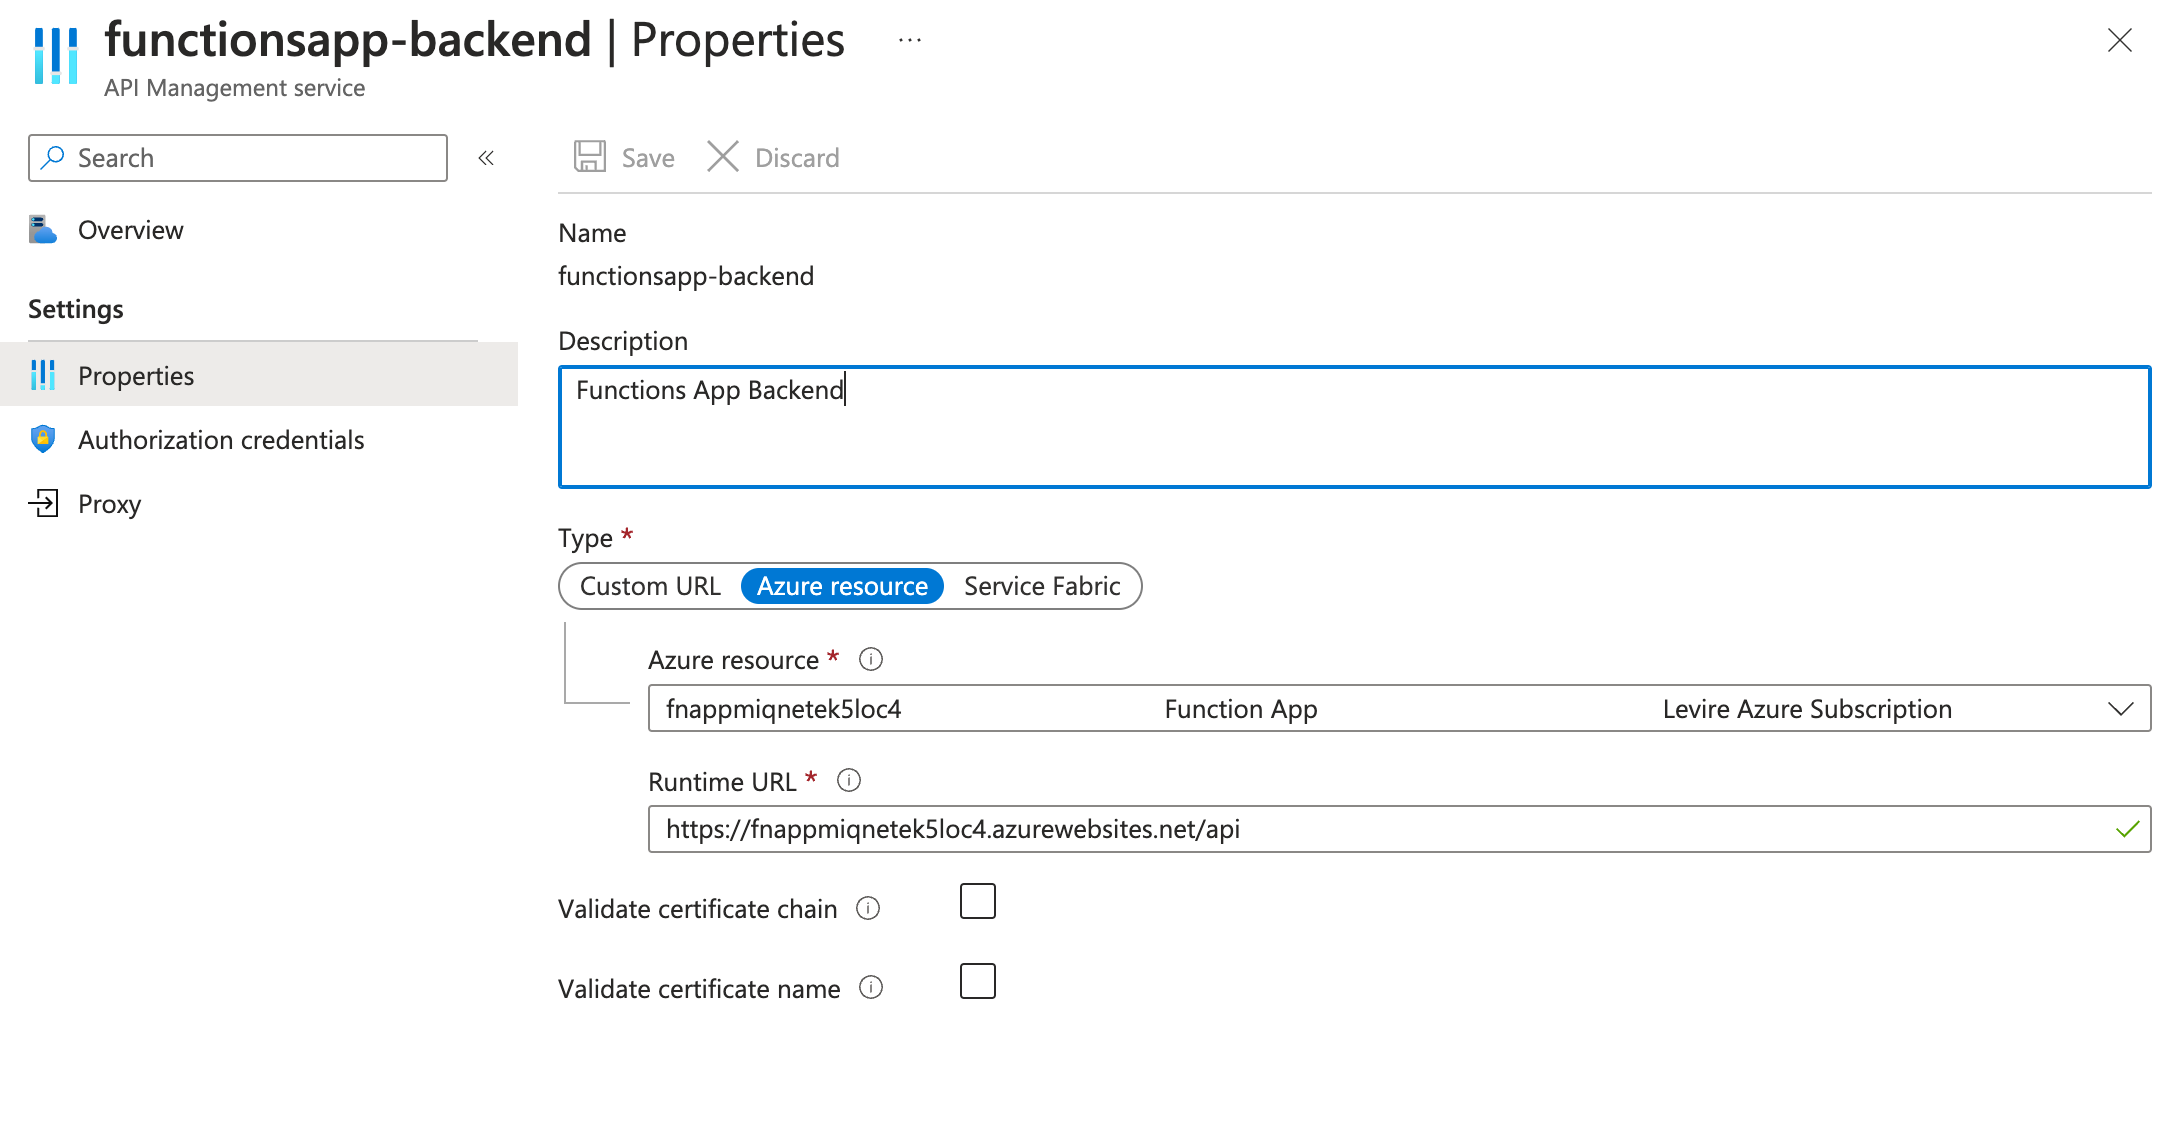Click the API Management service subtitle
2178x1142 pixels.
(x=235, y=88)
